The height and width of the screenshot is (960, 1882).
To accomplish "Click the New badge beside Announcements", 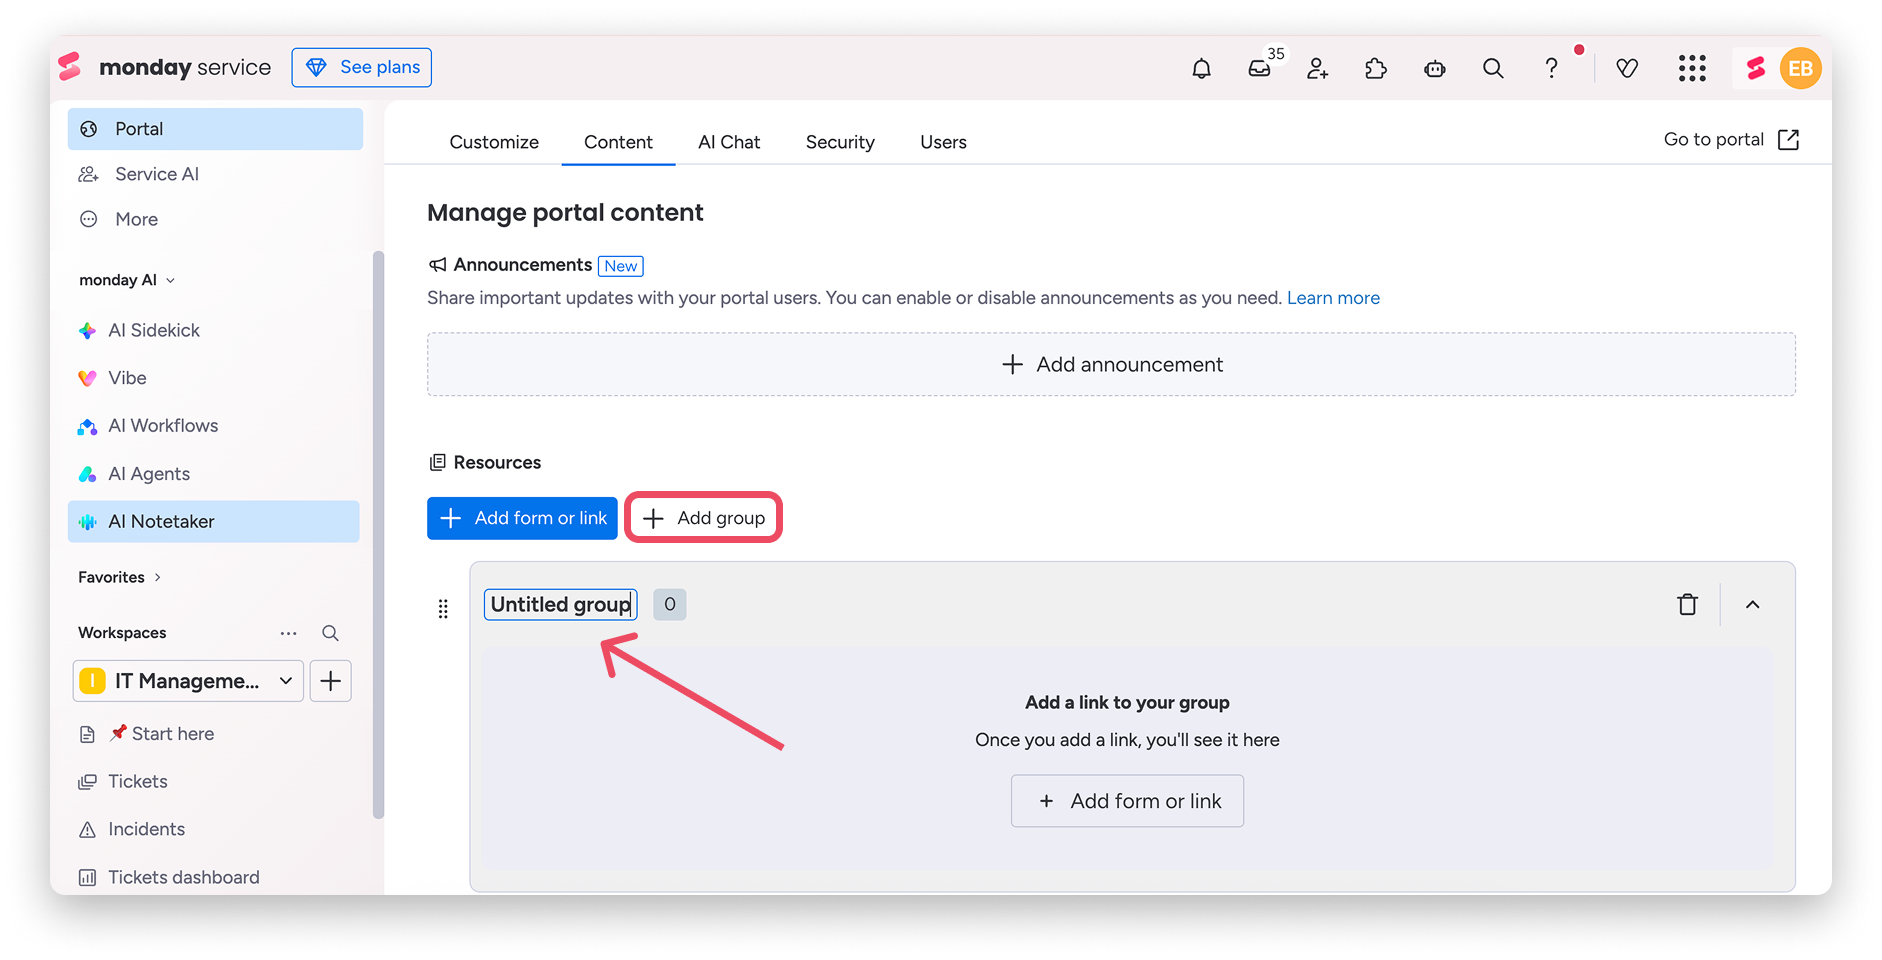I will [x=621, y=266].
